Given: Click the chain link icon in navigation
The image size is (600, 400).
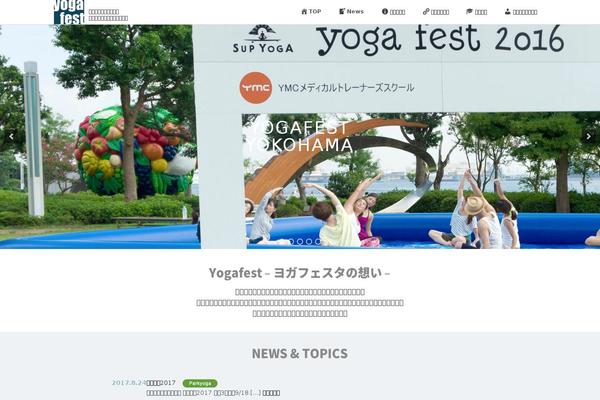Looking at the screenshot, I should (426, 11).
